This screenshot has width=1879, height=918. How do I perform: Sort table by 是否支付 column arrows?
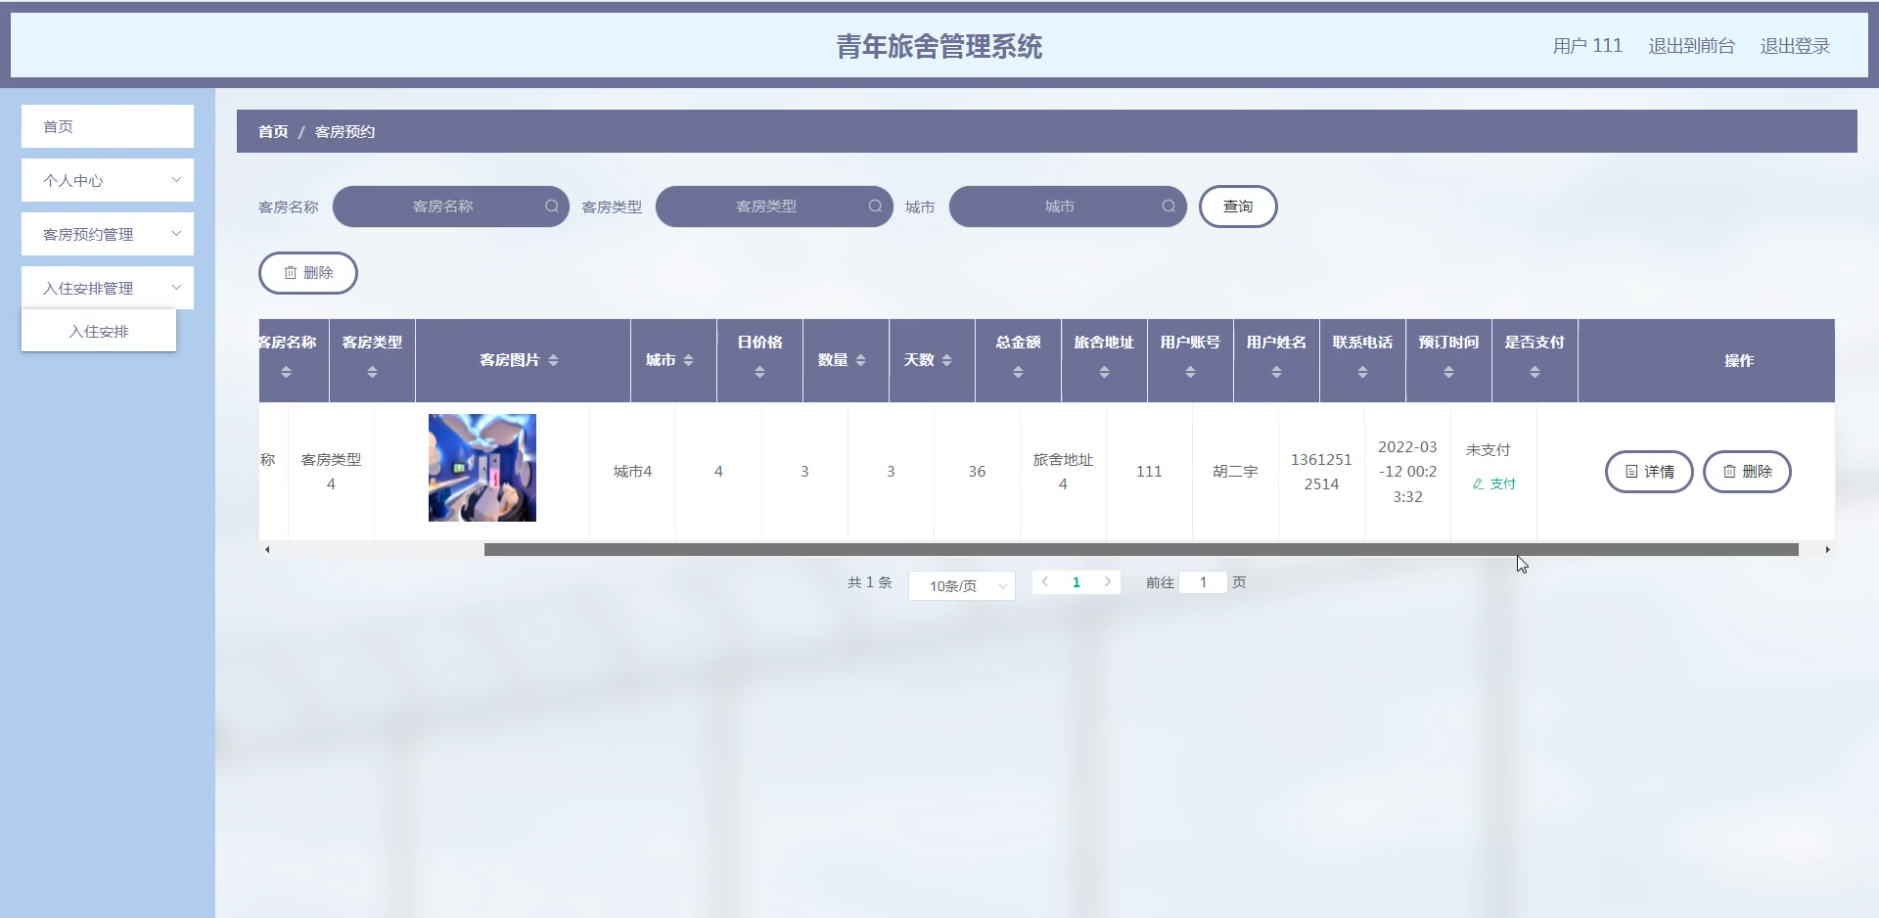point(1534,372)
